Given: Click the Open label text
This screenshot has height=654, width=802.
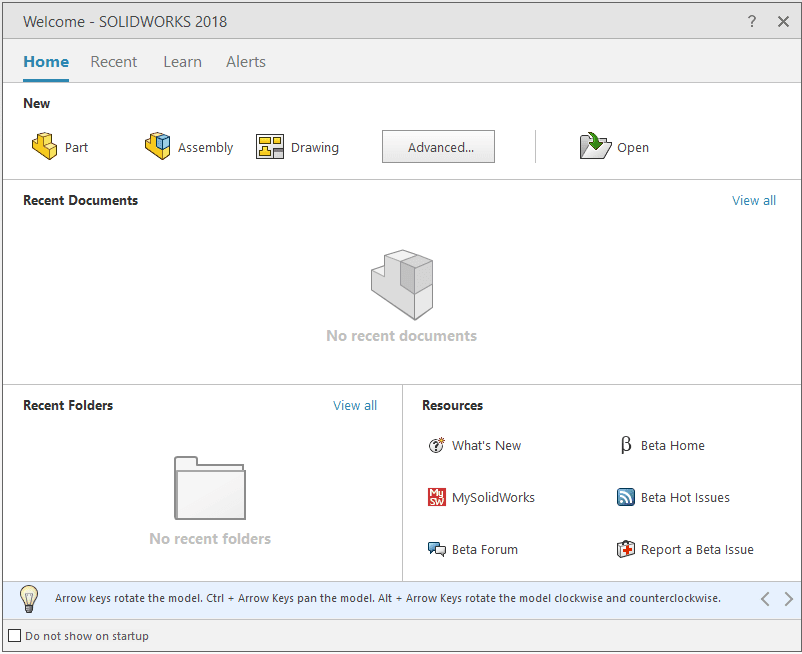Looking at the screenshot, I should click(633, 148).
